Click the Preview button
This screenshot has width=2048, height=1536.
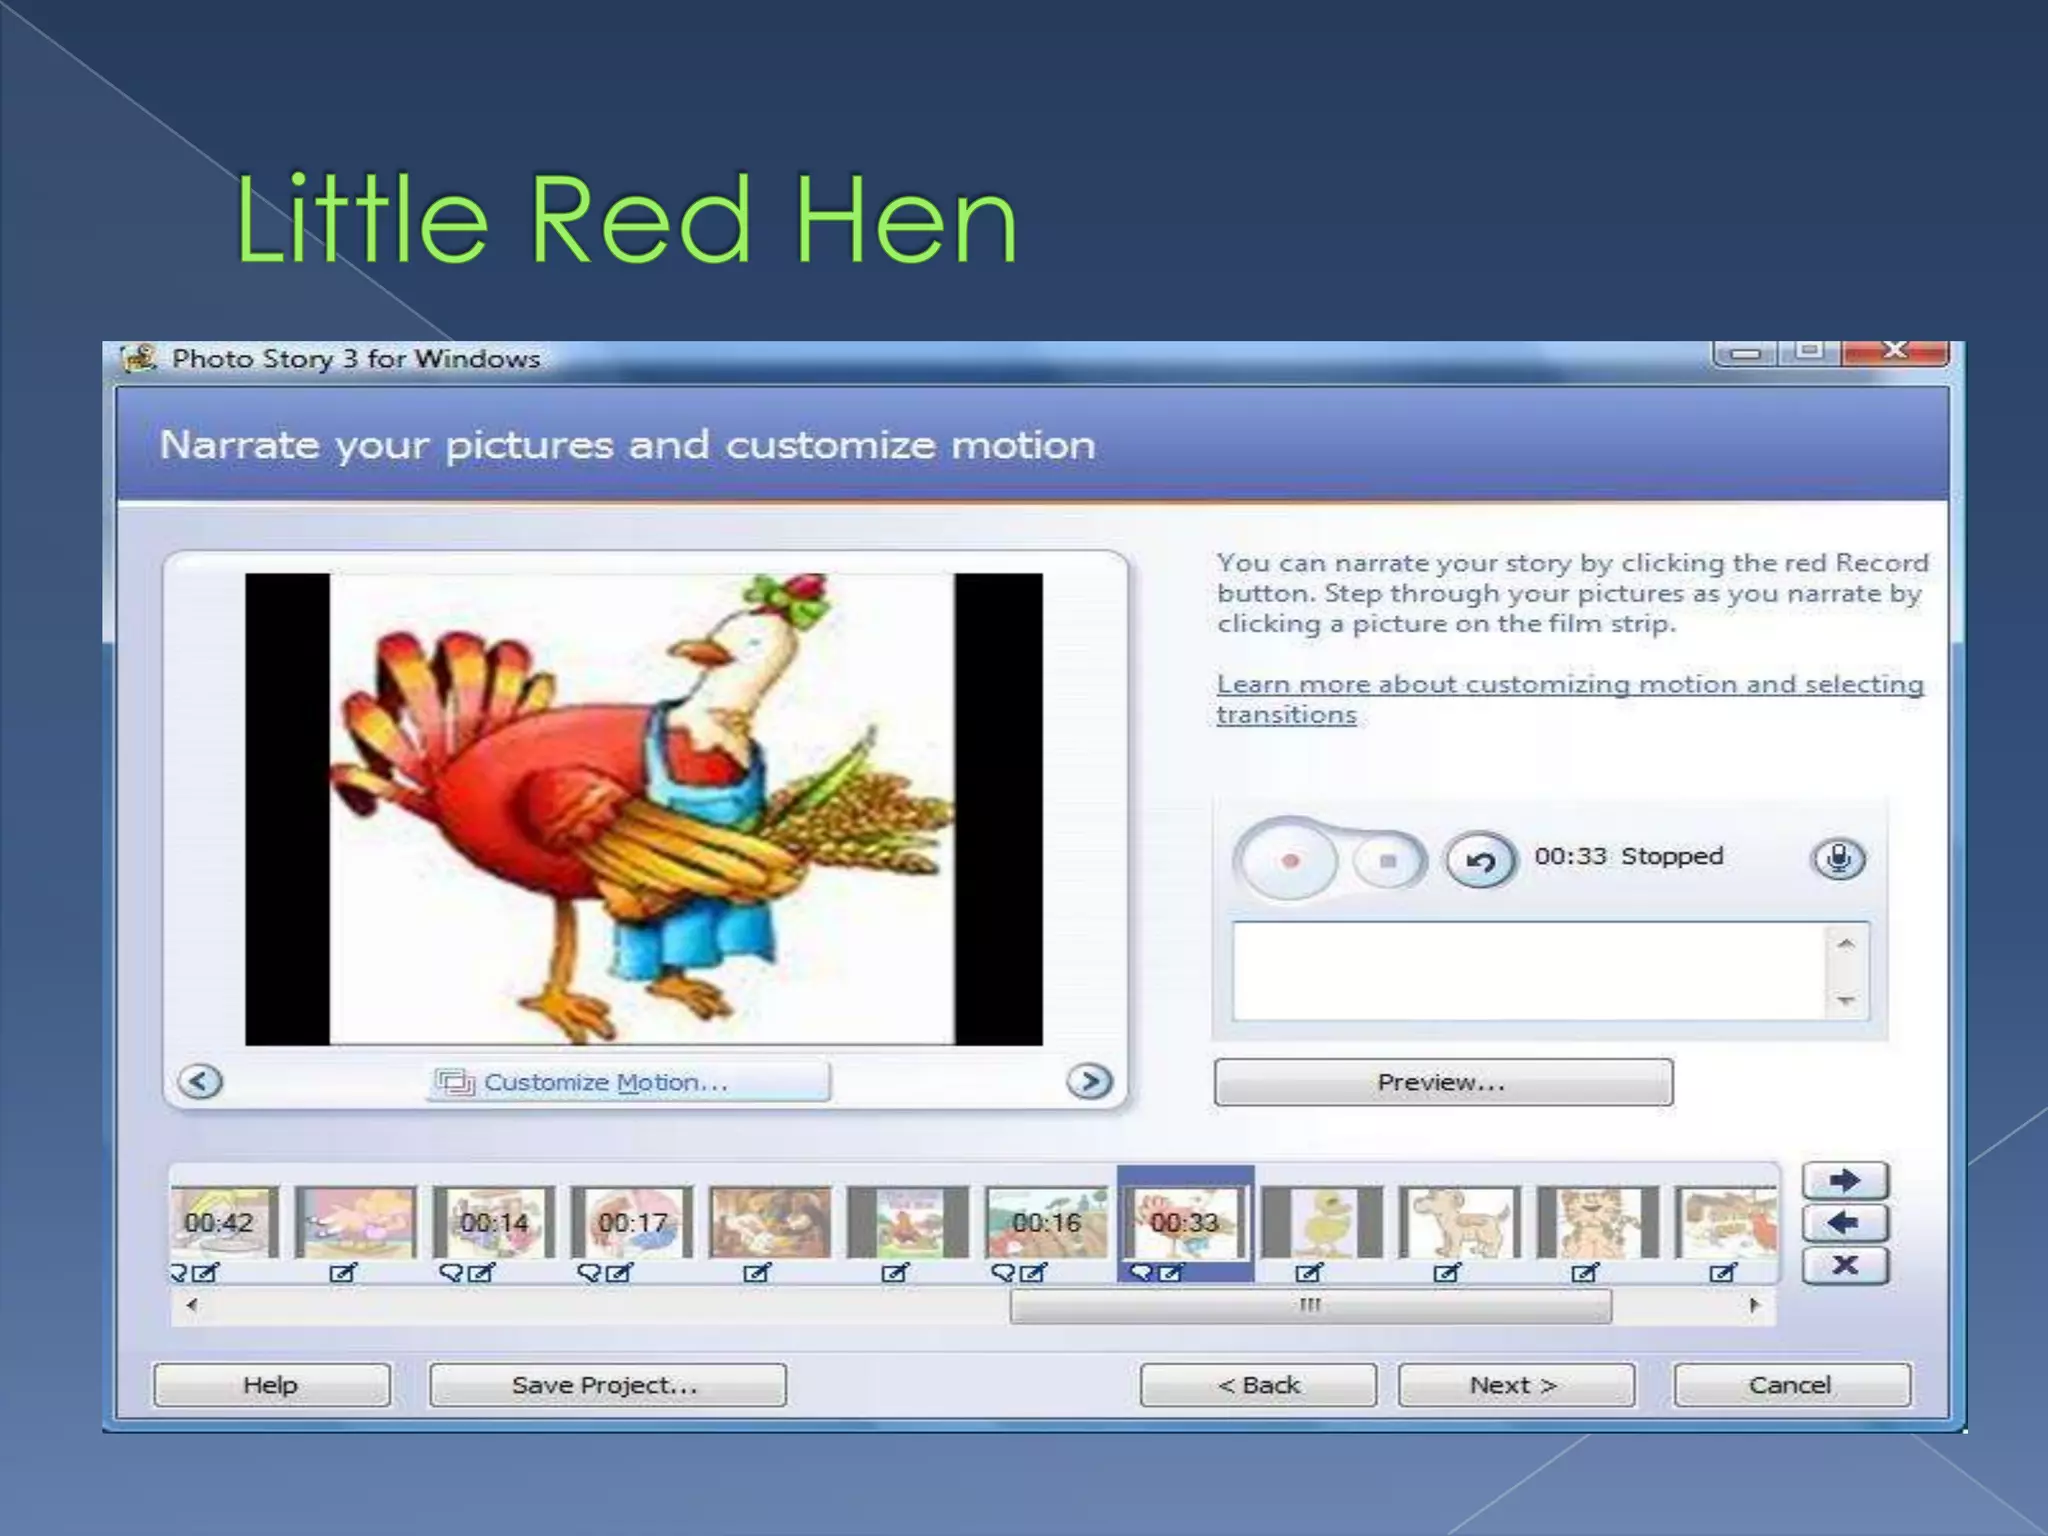click(1442, 1082)
